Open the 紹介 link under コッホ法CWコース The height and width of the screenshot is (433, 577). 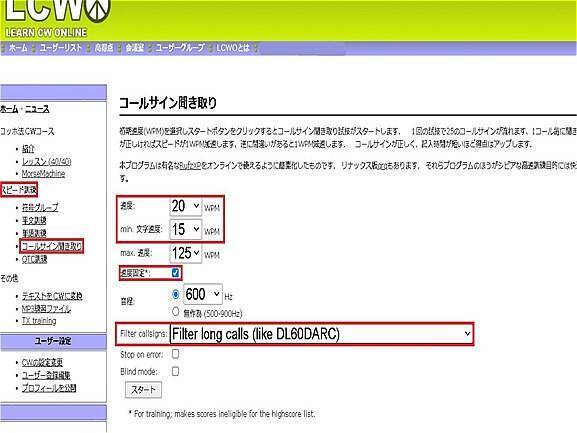pyautogui.click(x=28, y=149)
